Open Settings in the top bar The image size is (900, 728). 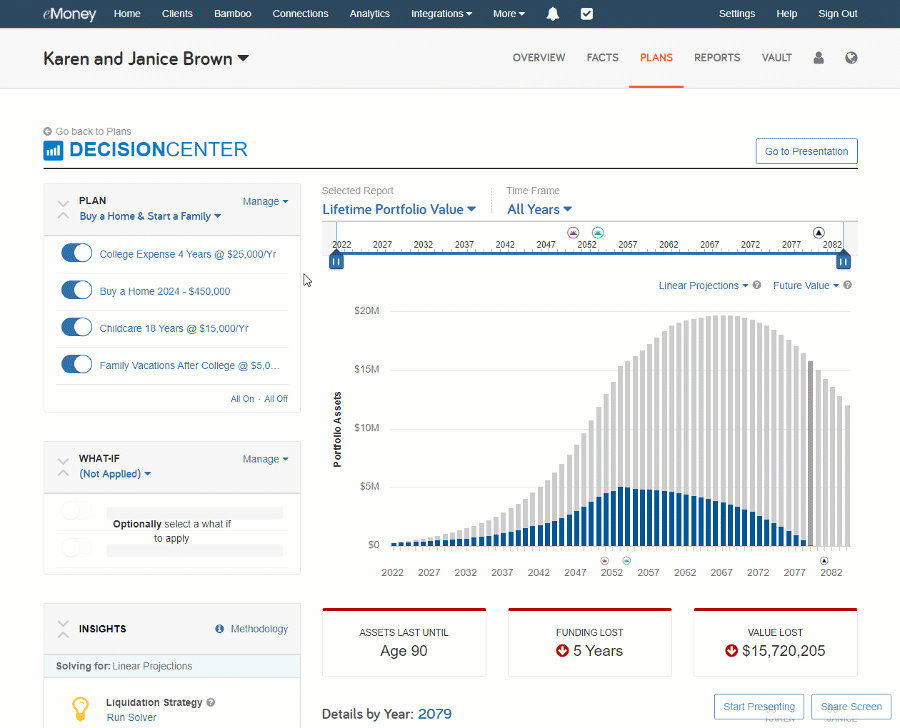[x=737, y=14]
